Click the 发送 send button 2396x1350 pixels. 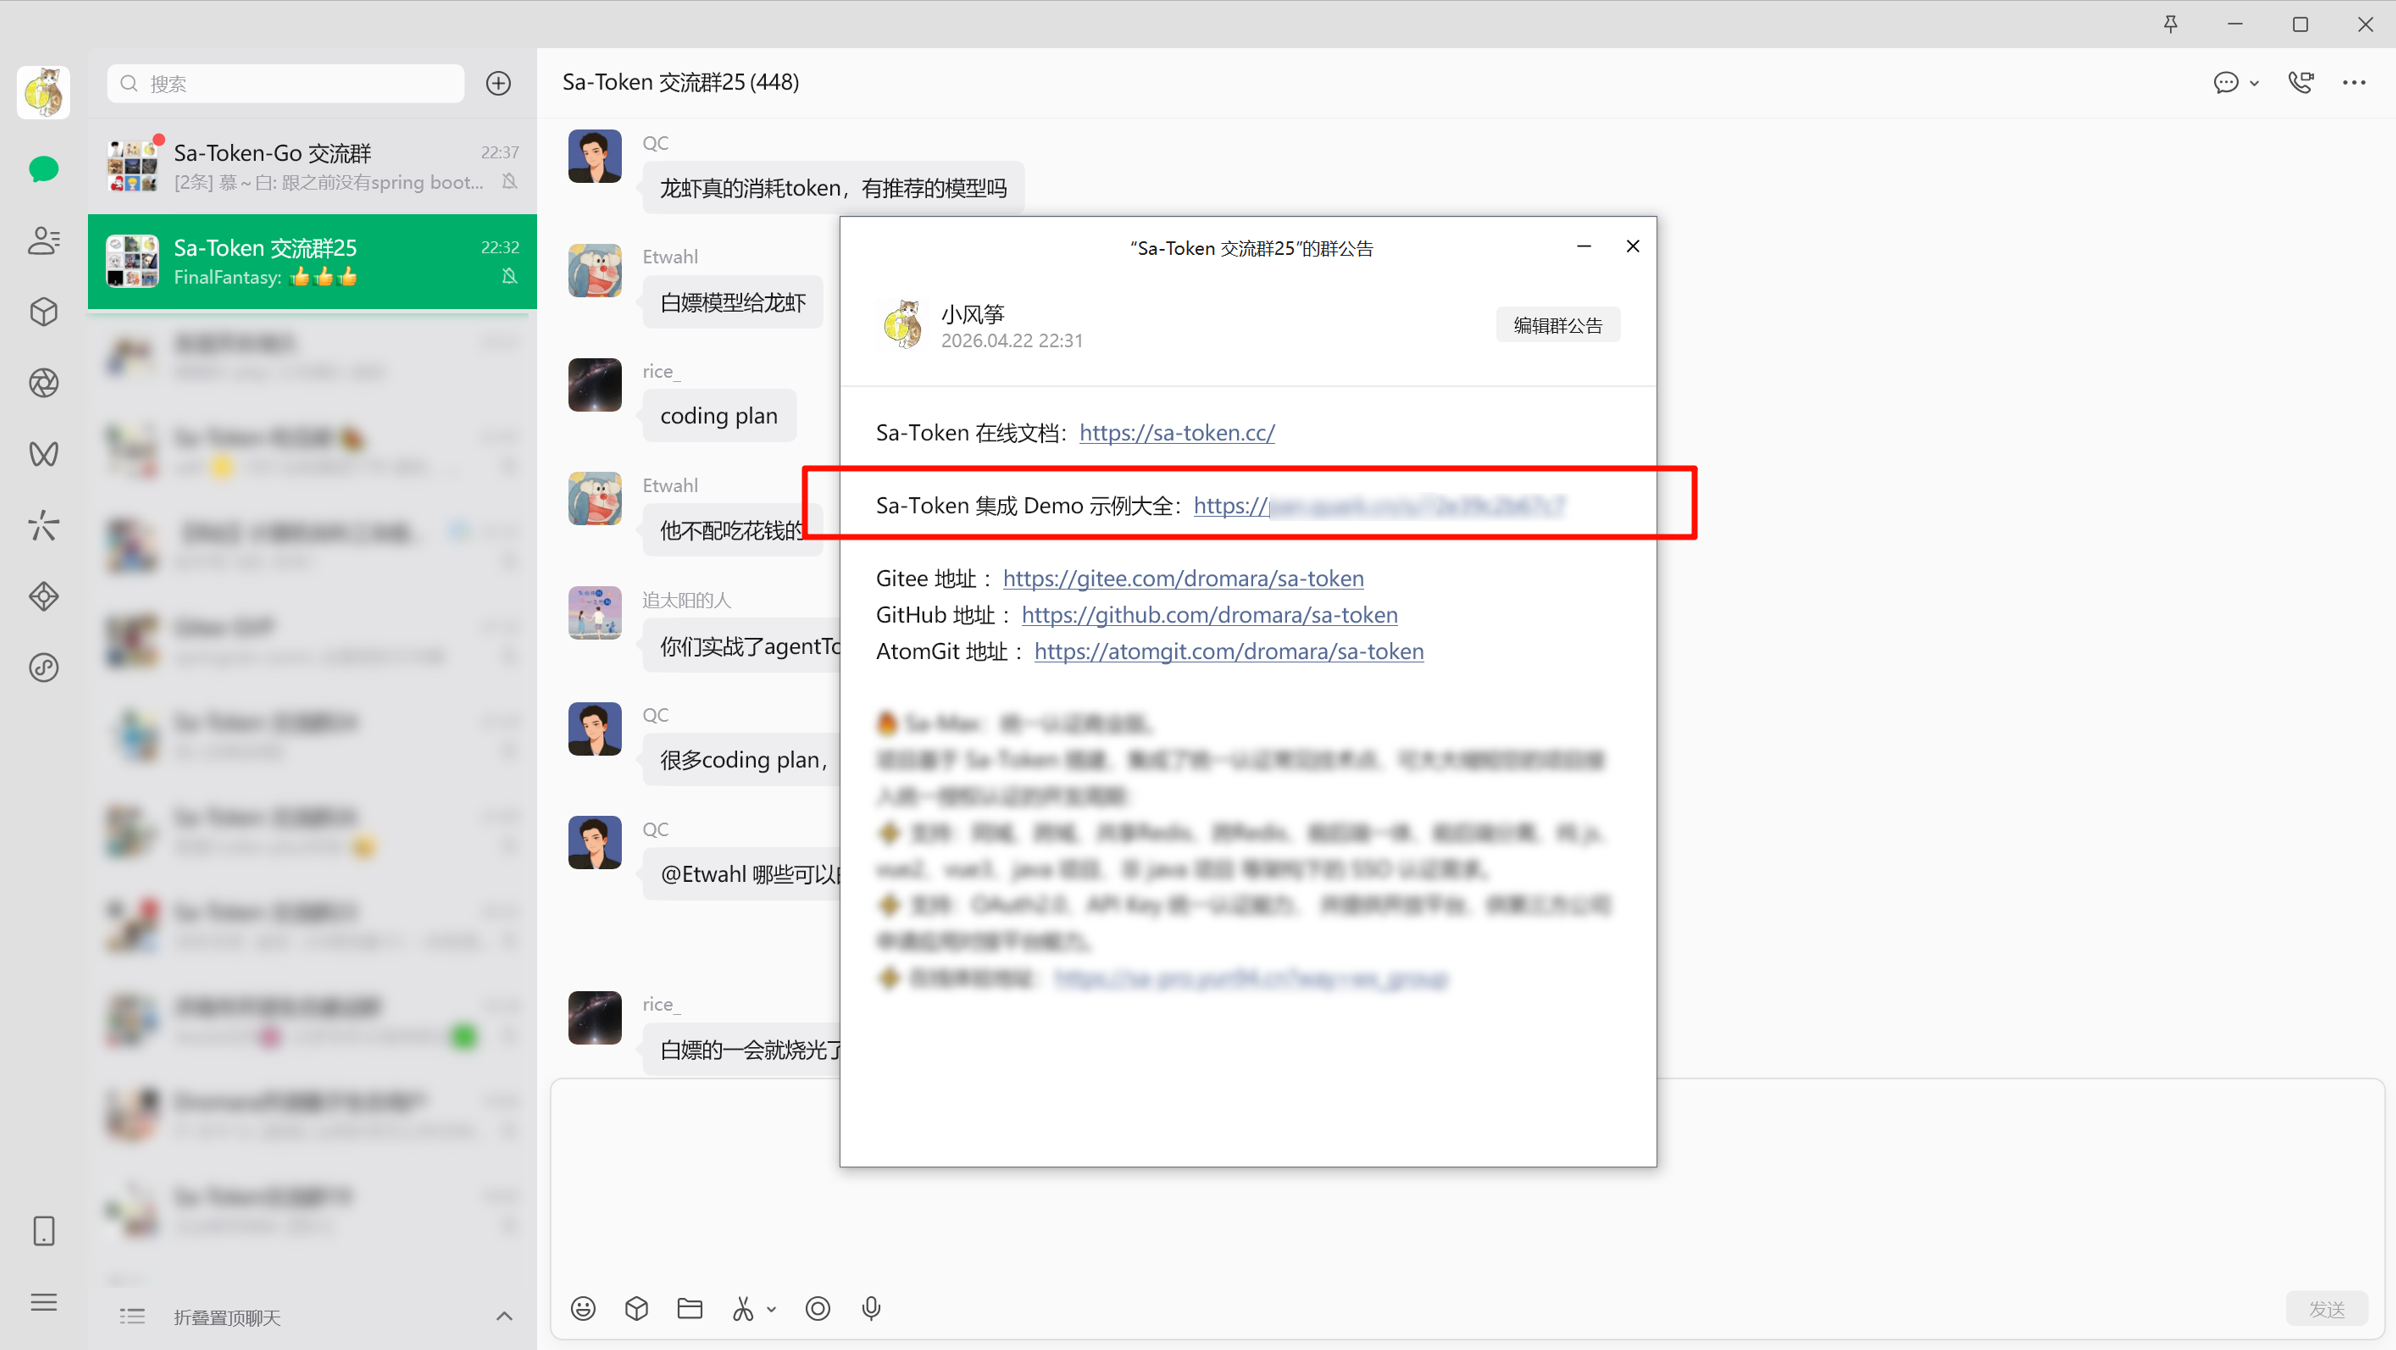click(x=2327, y=1308)
